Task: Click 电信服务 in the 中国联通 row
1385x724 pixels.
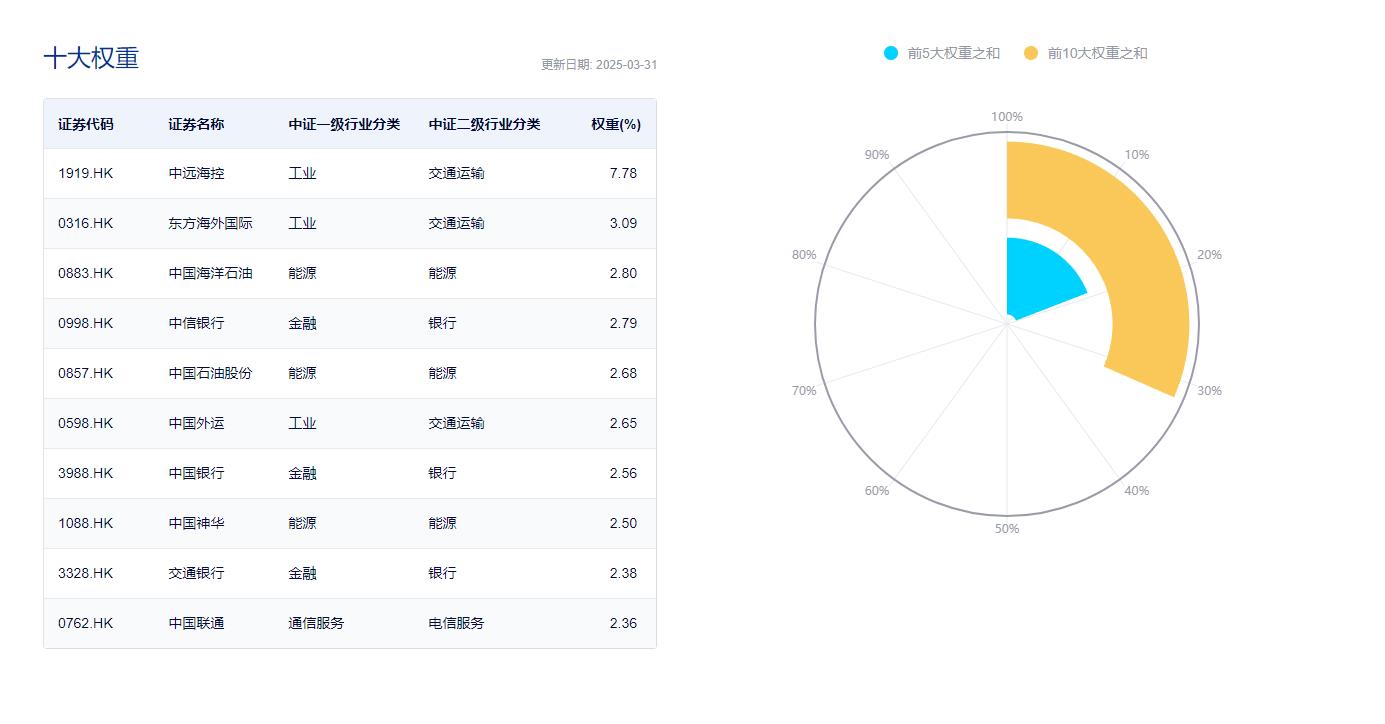Action: pyautogui.click(x=456, y=623)
